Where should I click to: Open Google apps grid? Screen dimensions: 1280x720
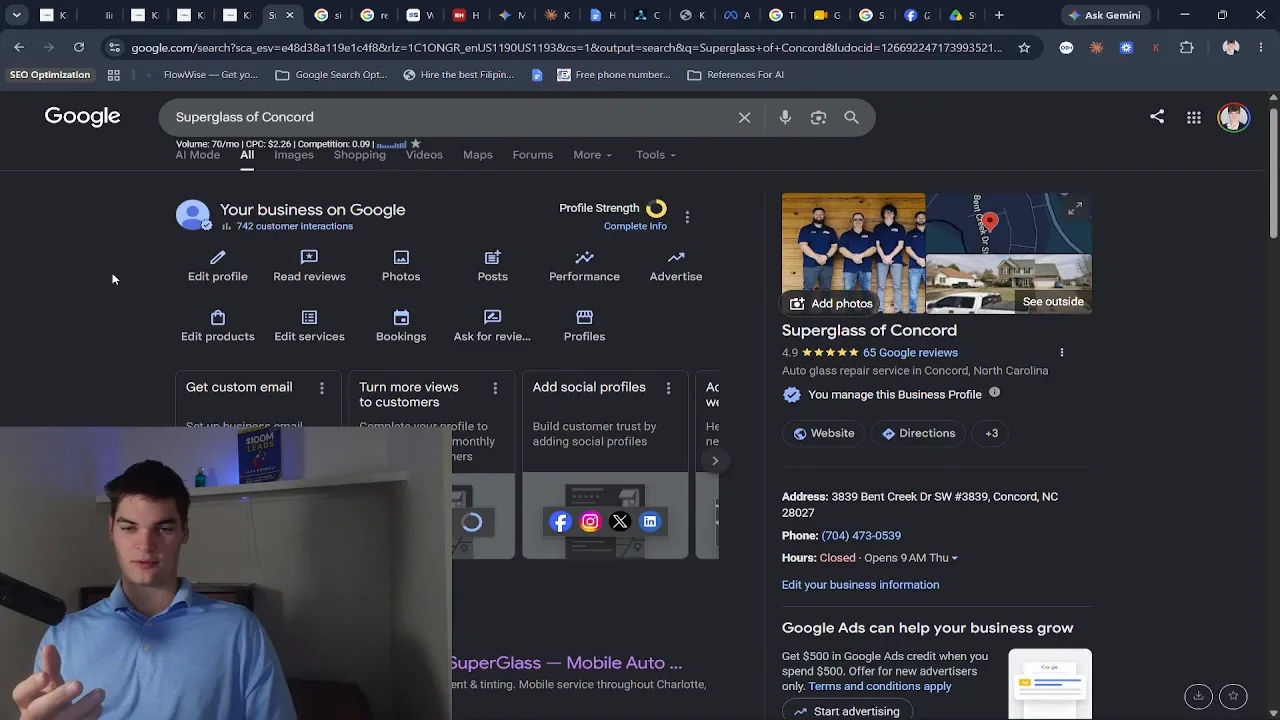tap(1194, 117)
